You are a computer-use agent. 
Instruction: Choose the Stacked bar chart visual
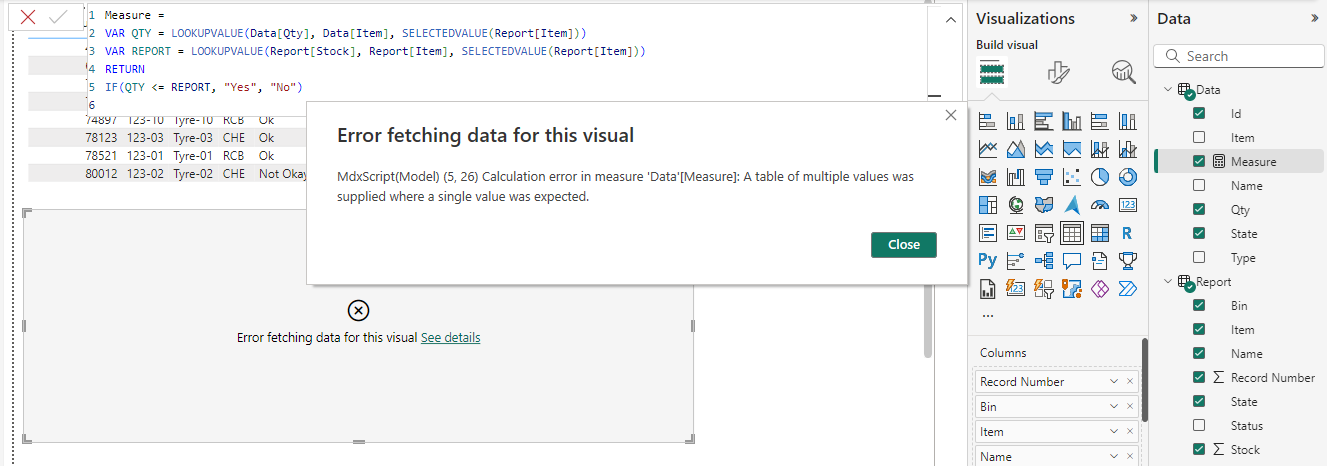coord(988,121)
